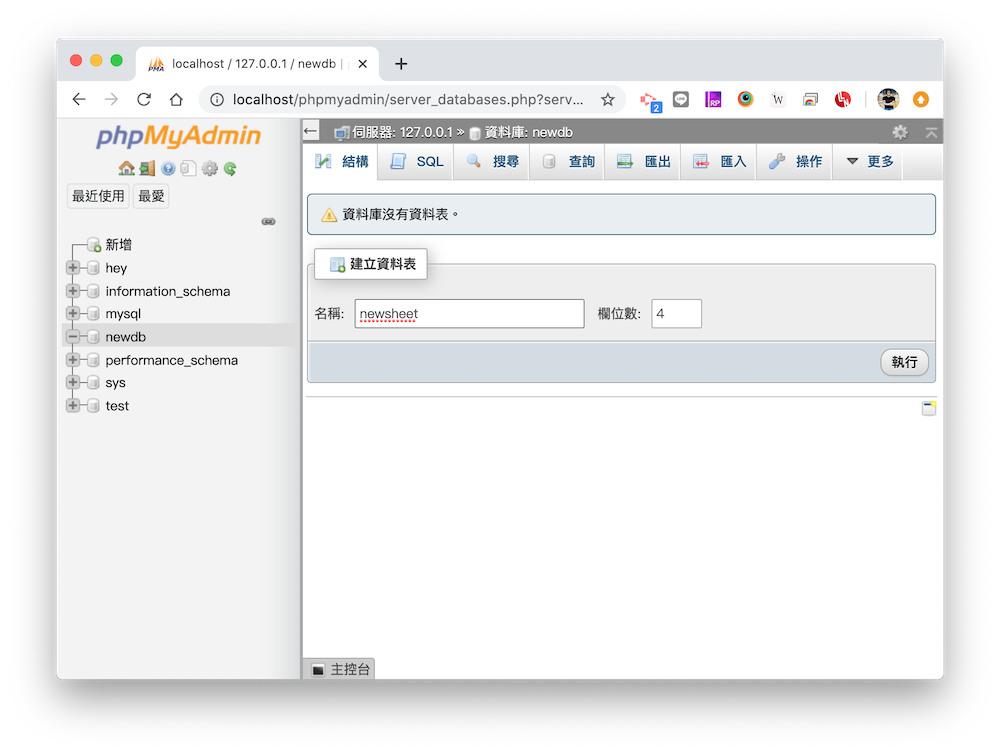Bookmark this page with the star

pos(608,100)
